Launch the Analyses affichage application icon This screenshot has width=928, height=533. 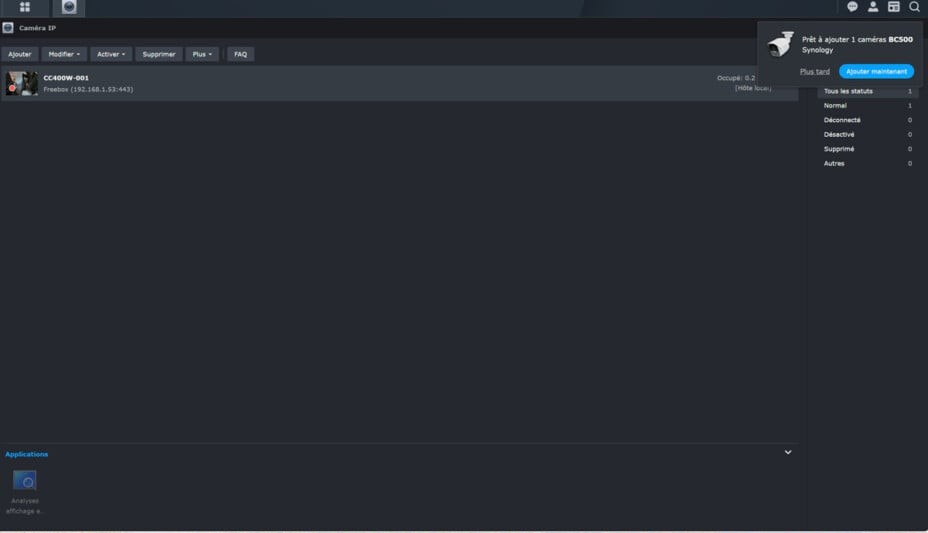click(x=25, y=481)
